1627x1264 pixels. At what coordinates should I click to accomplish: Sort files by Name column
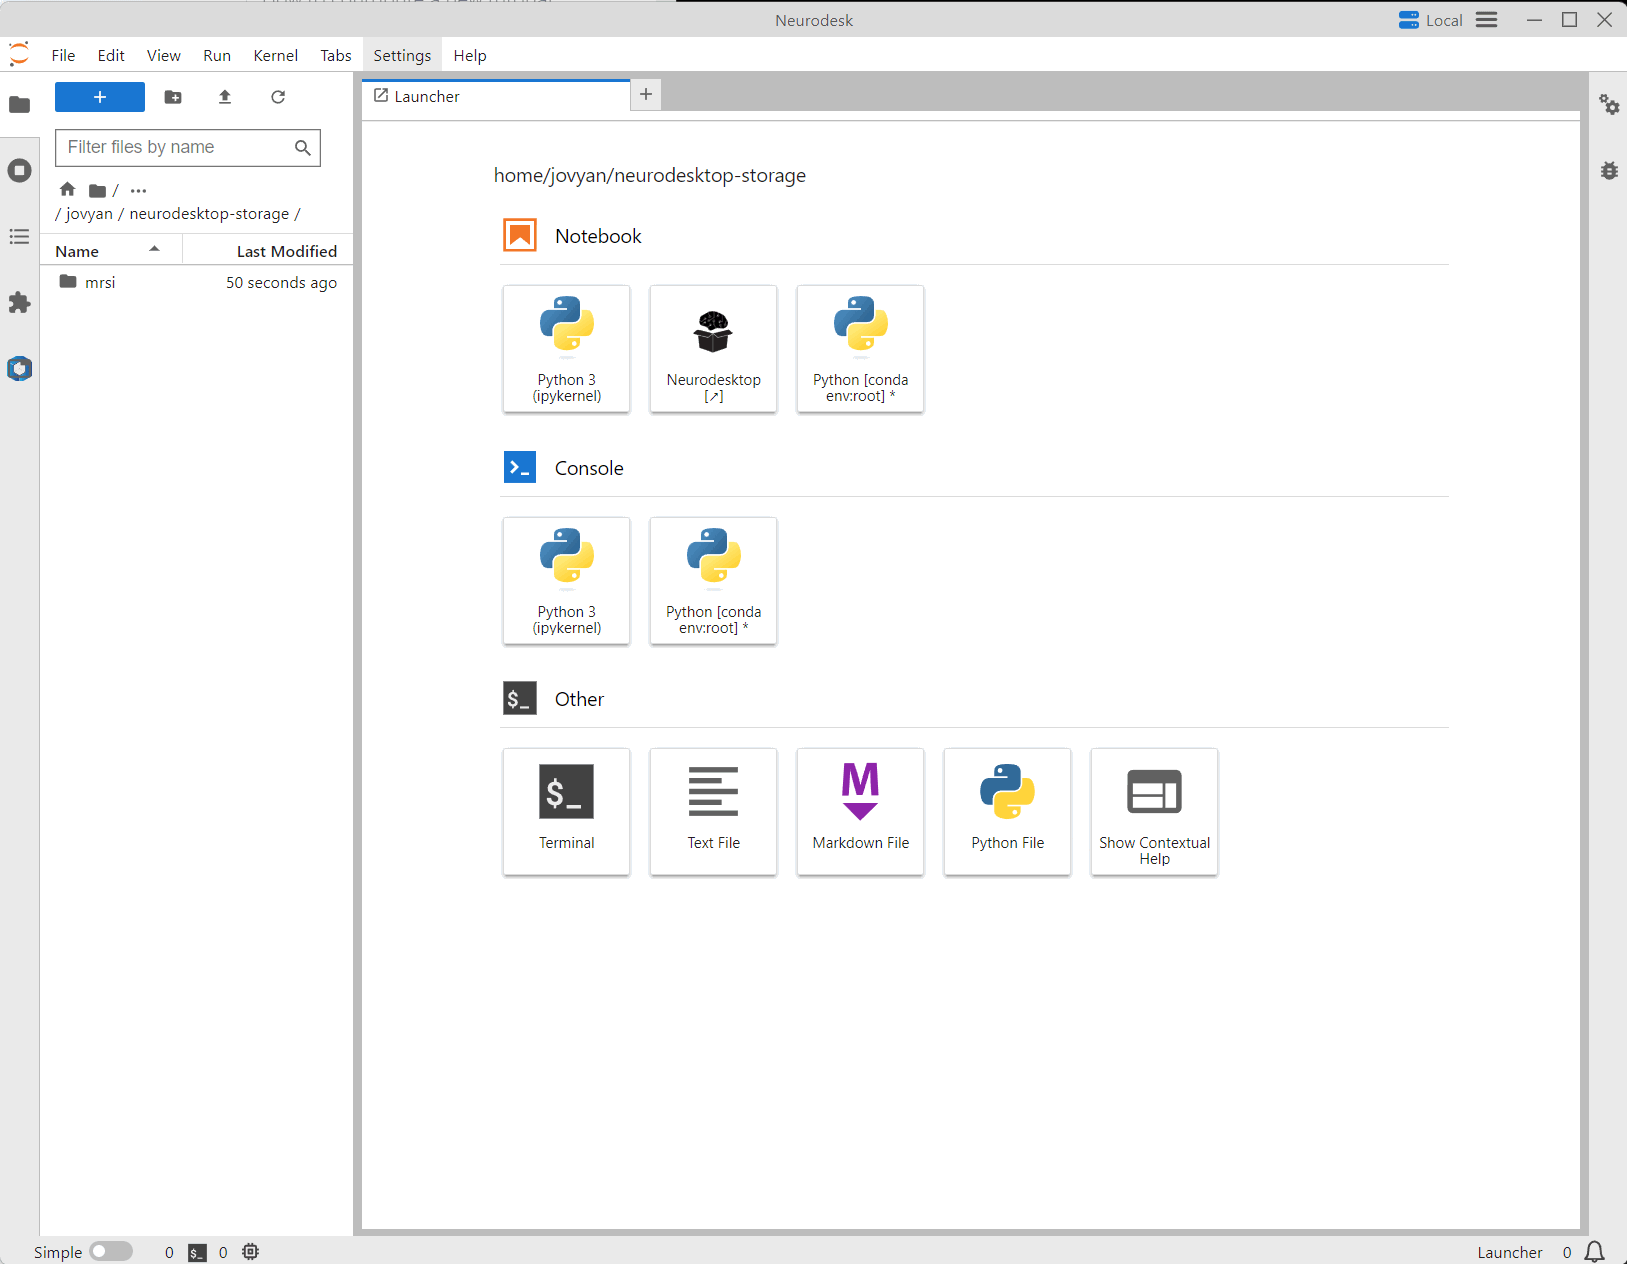(77, 251)
